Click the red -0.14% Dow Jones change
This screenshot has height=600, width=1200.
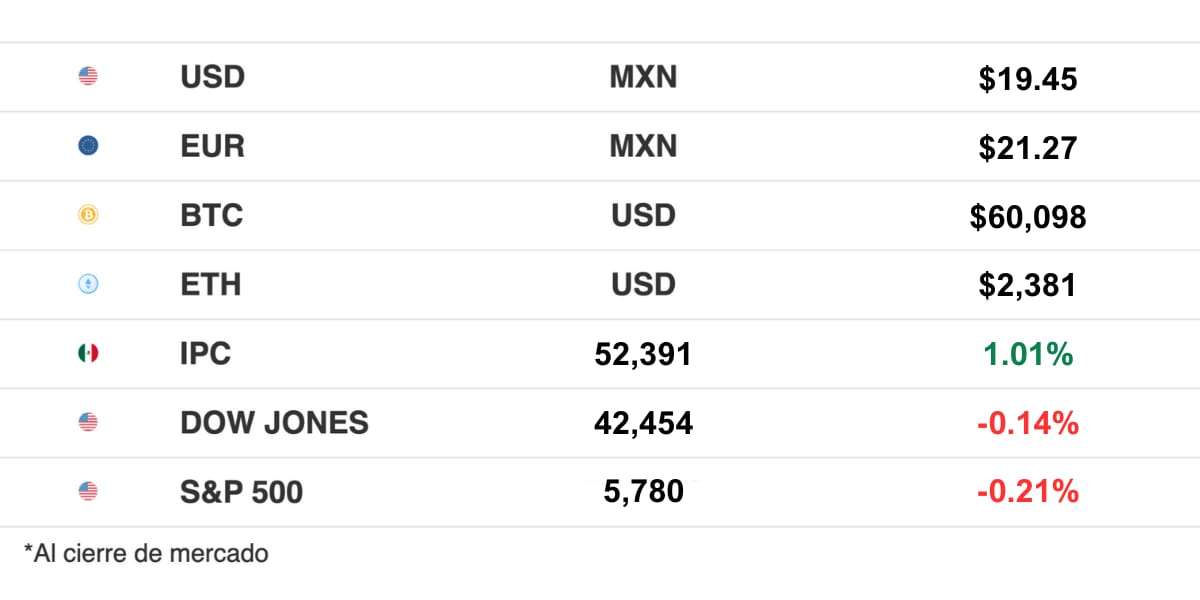tap(1028, 423)
